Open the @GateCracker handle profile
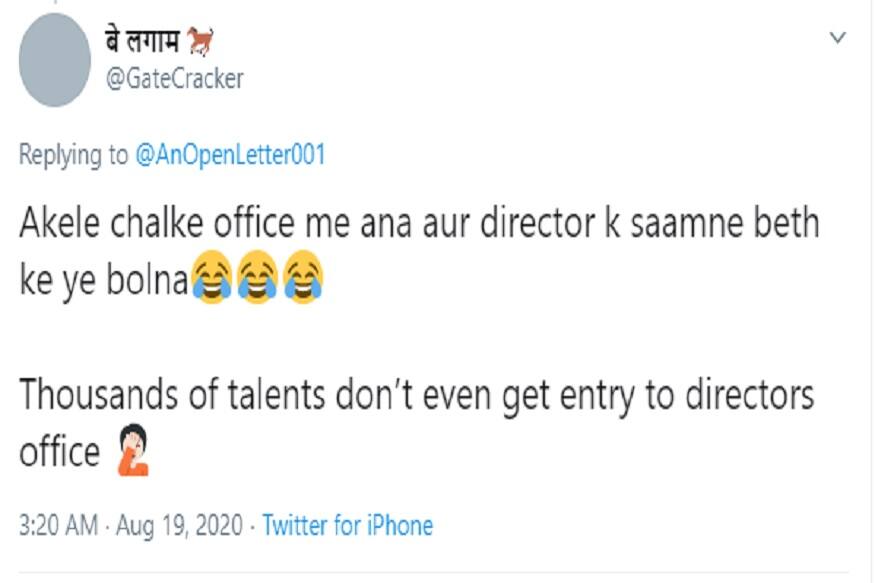 [x=174, y=79]
